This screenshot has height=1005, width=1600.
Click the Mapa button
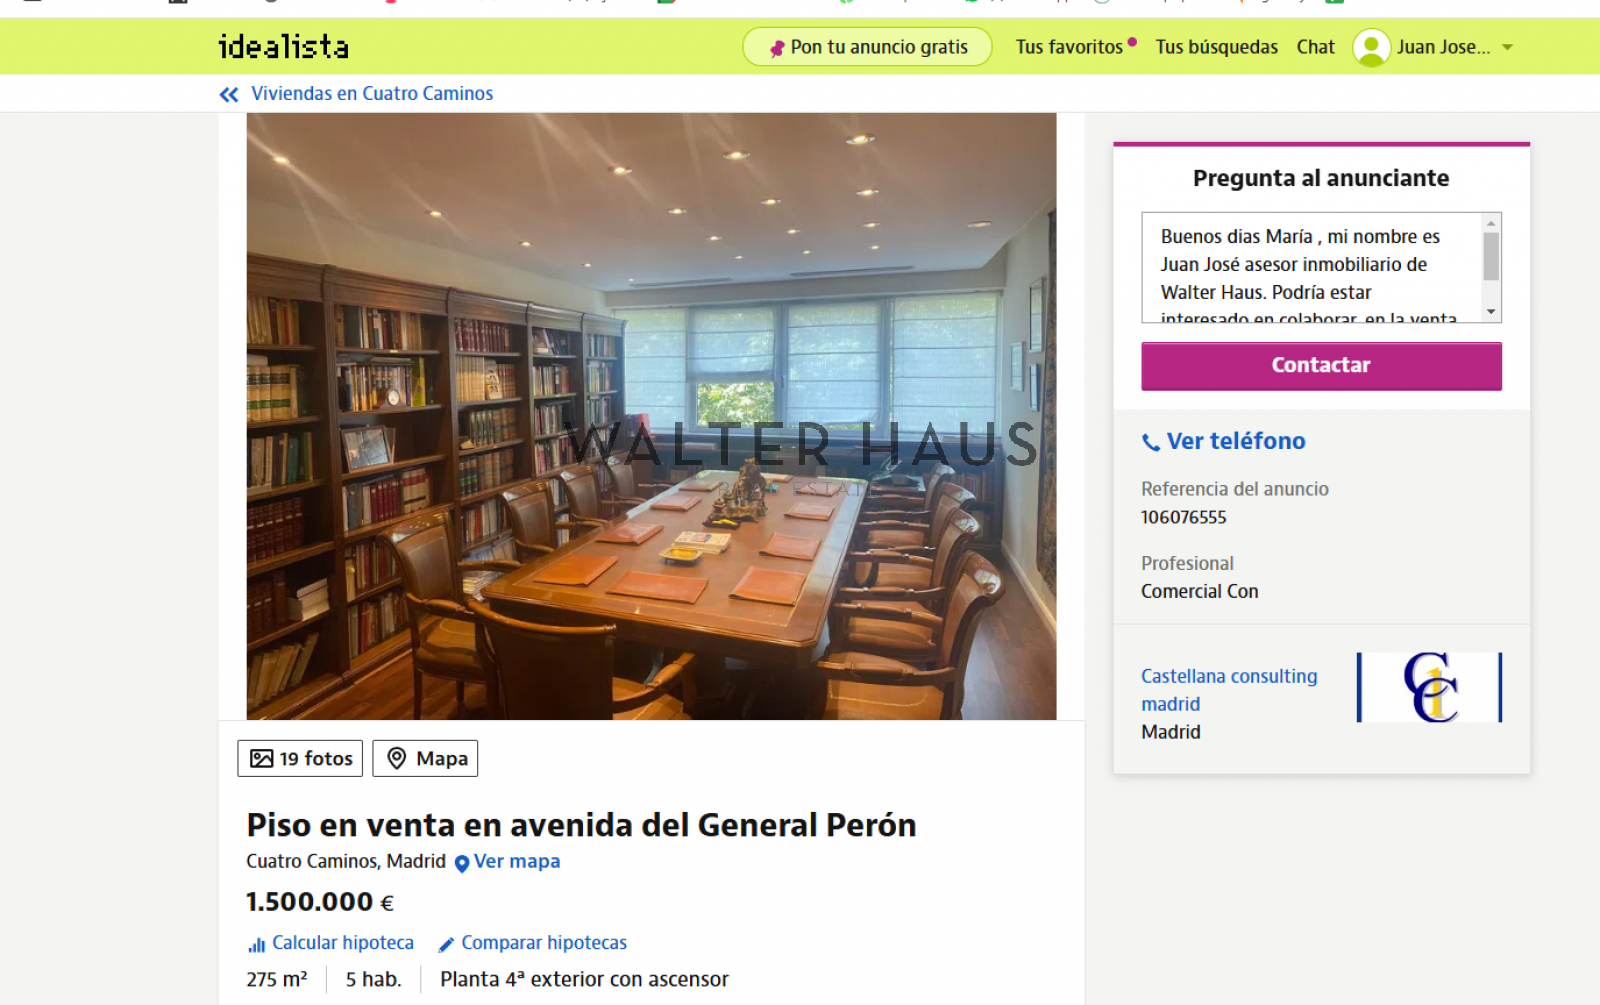point(425,758)
